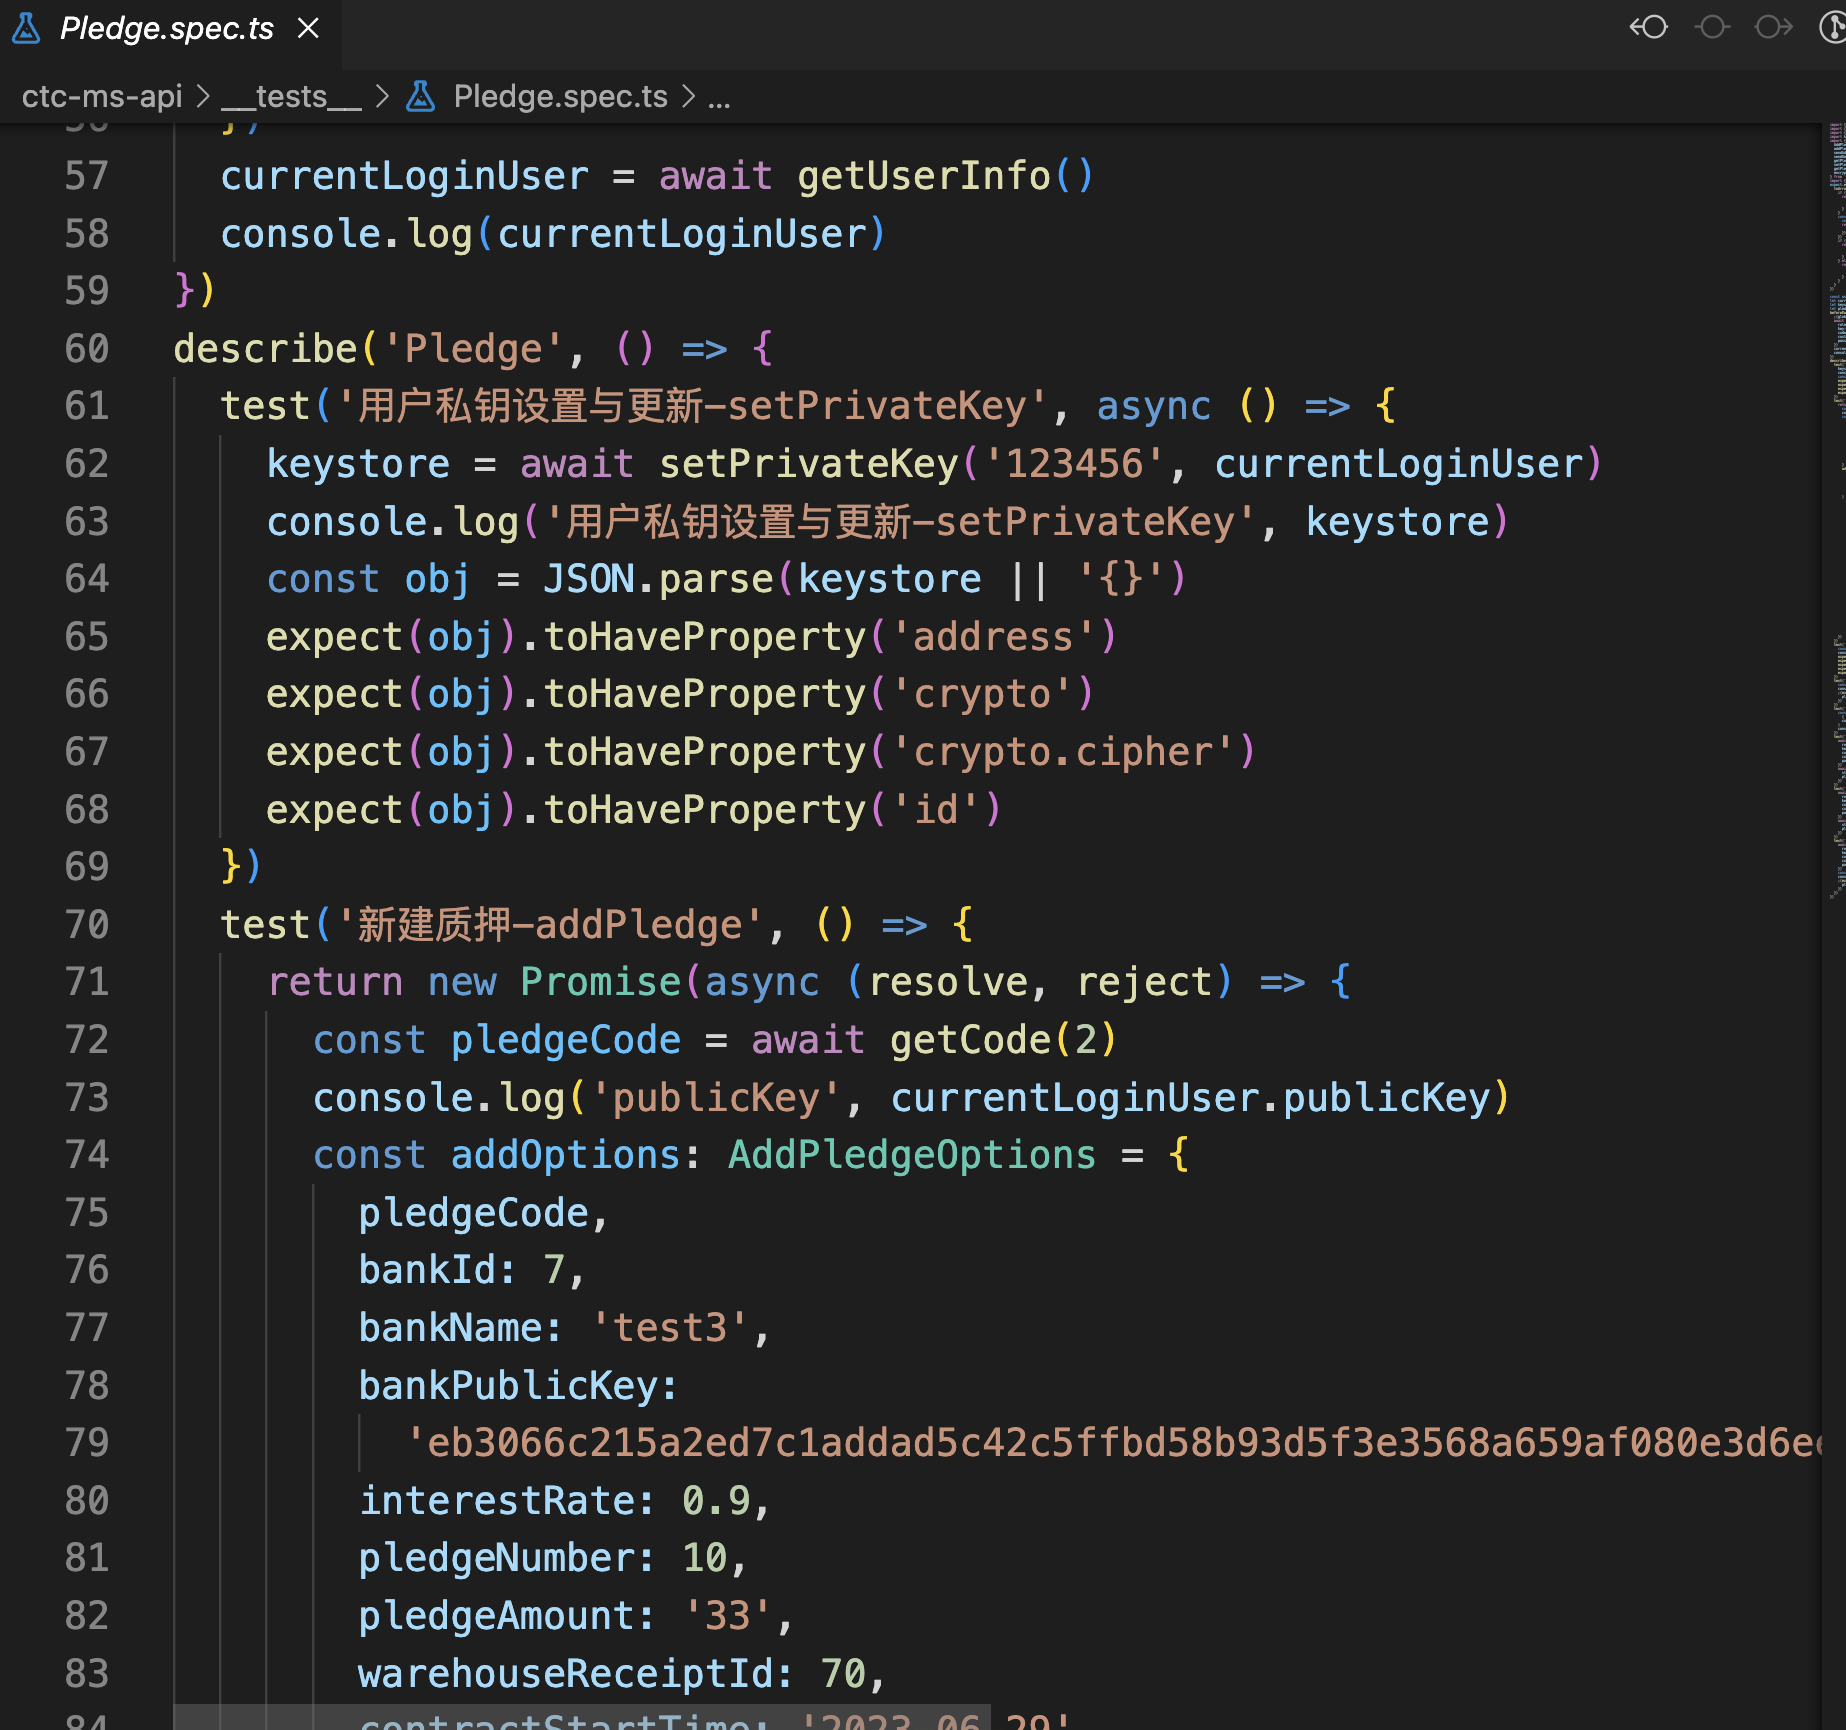Click 'getCode' call on line 72

pos(970,1040)
